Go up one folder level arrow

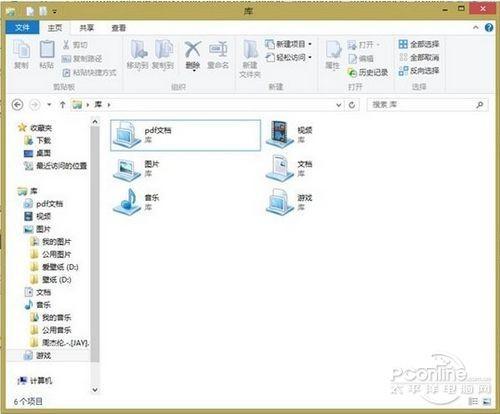(x=62, y=105)
